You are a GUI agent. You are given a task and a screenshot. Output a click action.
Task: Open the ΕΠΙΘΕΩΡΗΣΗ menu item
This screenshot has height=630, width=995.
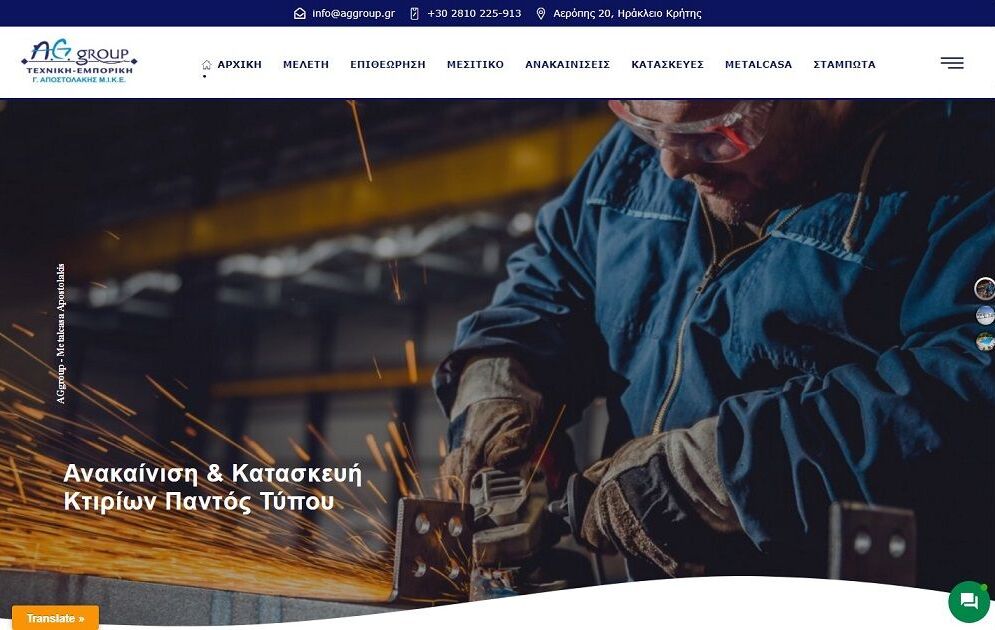click(388, 65)
